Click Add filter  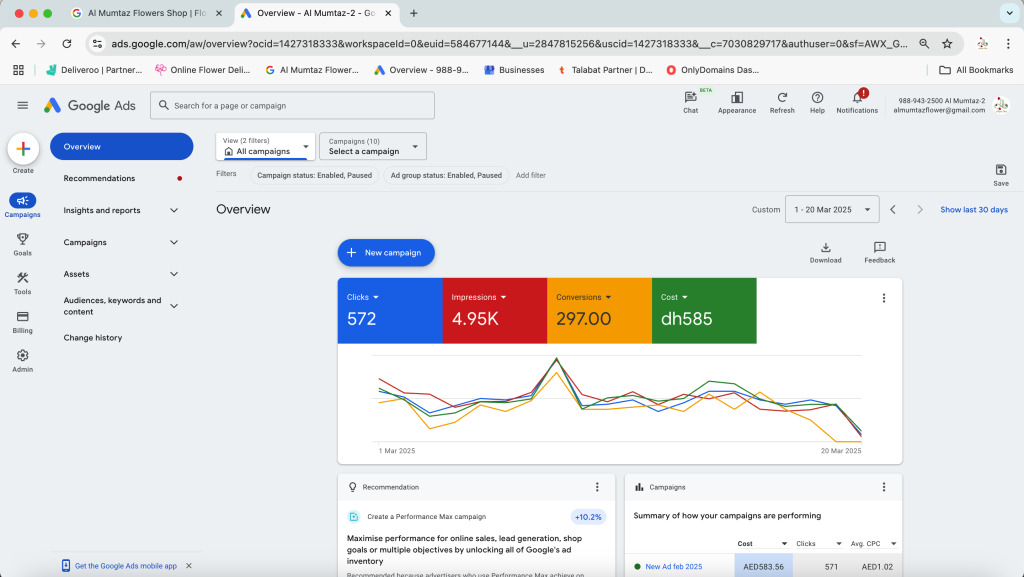pyautogui.click(x=530, y=175)
